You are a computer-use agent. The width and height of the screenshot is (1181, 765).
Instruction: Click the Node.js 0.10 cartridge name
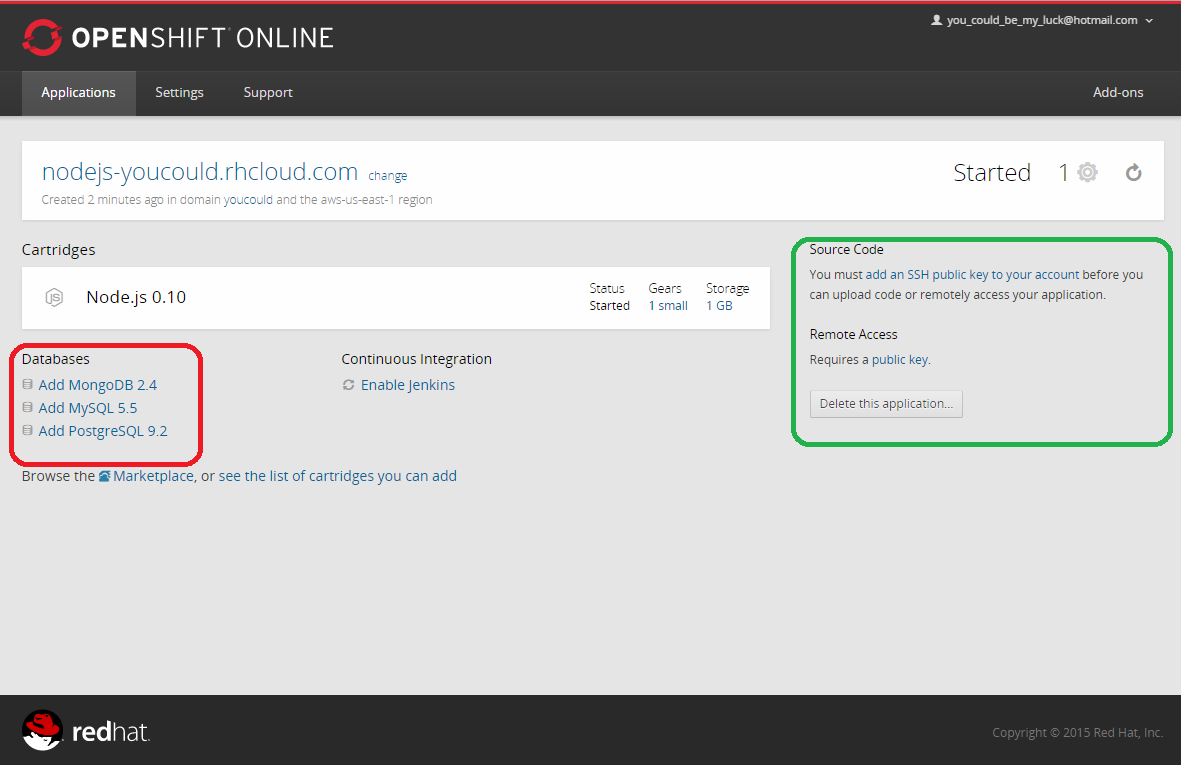tap(136, 297)
